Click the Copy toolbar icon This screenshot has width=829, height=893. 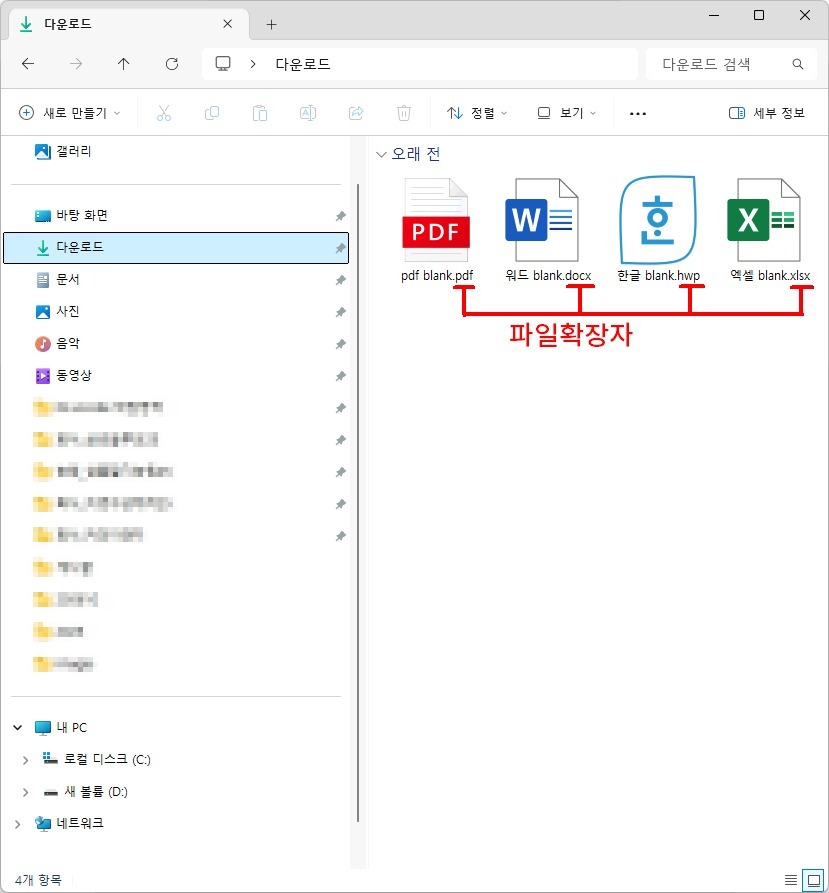[212, 113]
